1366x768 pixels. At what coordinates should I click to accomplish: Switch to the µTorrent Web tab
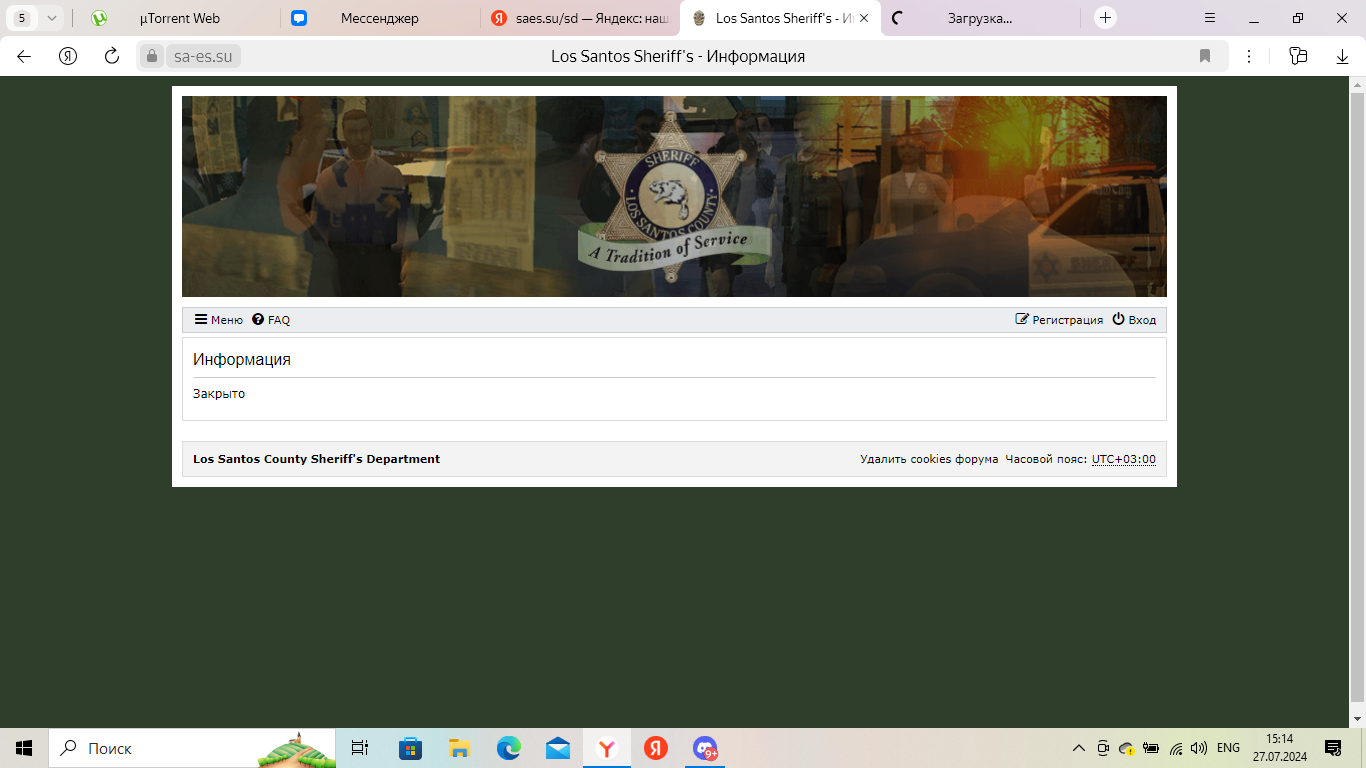[x=178, y=18]
